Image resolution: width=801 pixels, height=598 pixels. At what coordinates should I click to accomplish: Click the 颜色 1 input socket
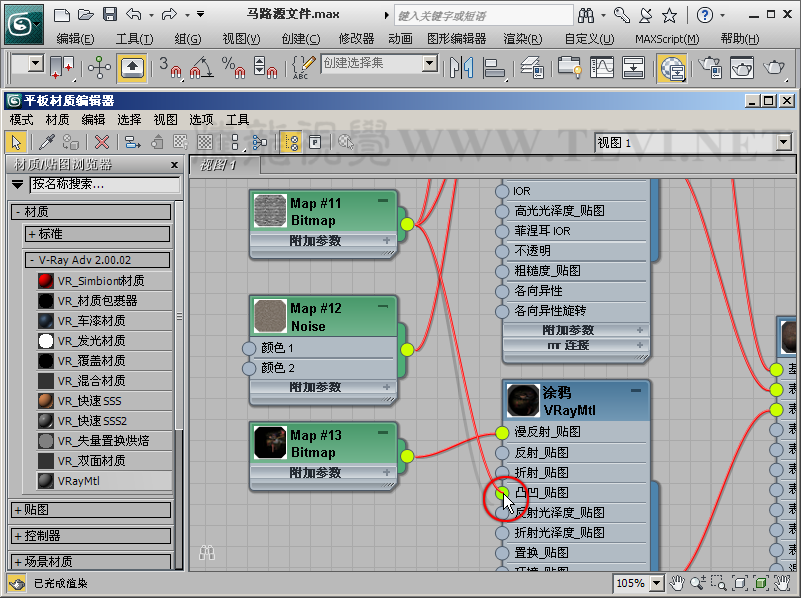click(x=250, y=348)
